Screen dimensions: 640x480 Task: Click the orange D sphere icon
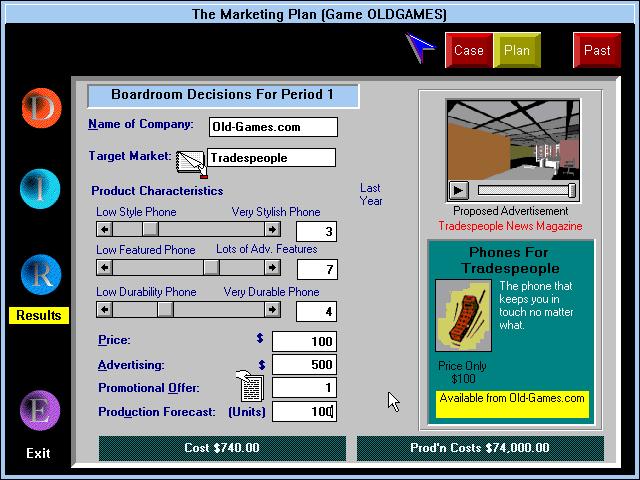42,108
